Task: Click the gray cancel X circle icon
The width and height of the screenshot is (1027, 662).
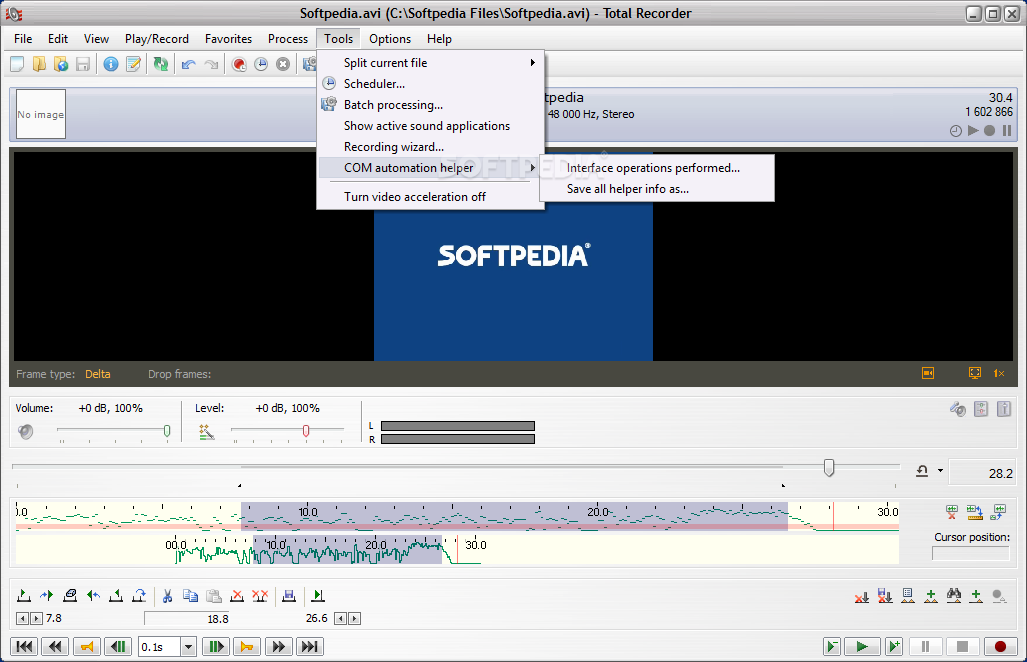Action: [x=283, y=64]
